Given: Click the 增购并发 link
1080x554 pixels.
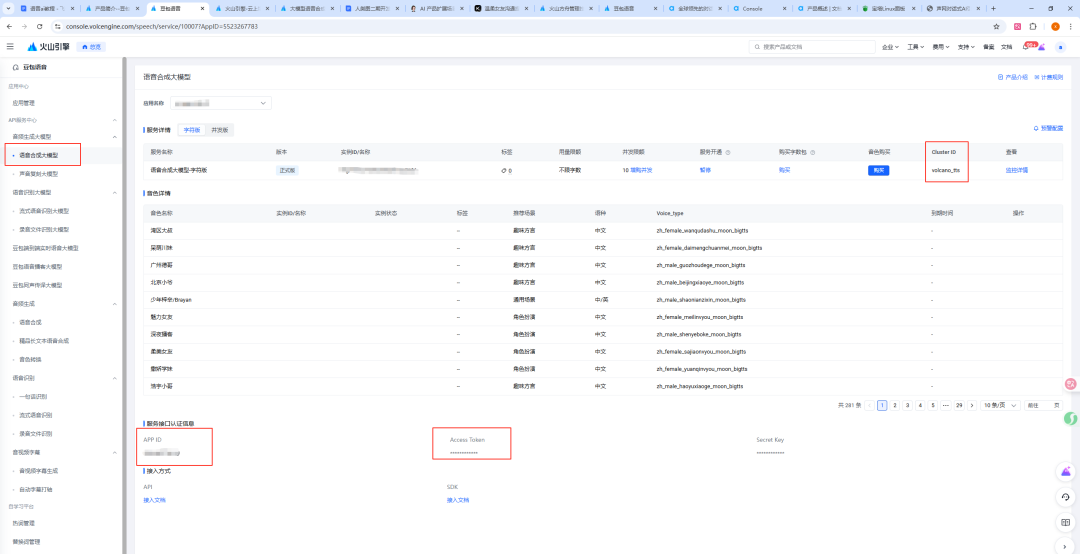Looking at the screenshot, I should click(x=641, y=170).
